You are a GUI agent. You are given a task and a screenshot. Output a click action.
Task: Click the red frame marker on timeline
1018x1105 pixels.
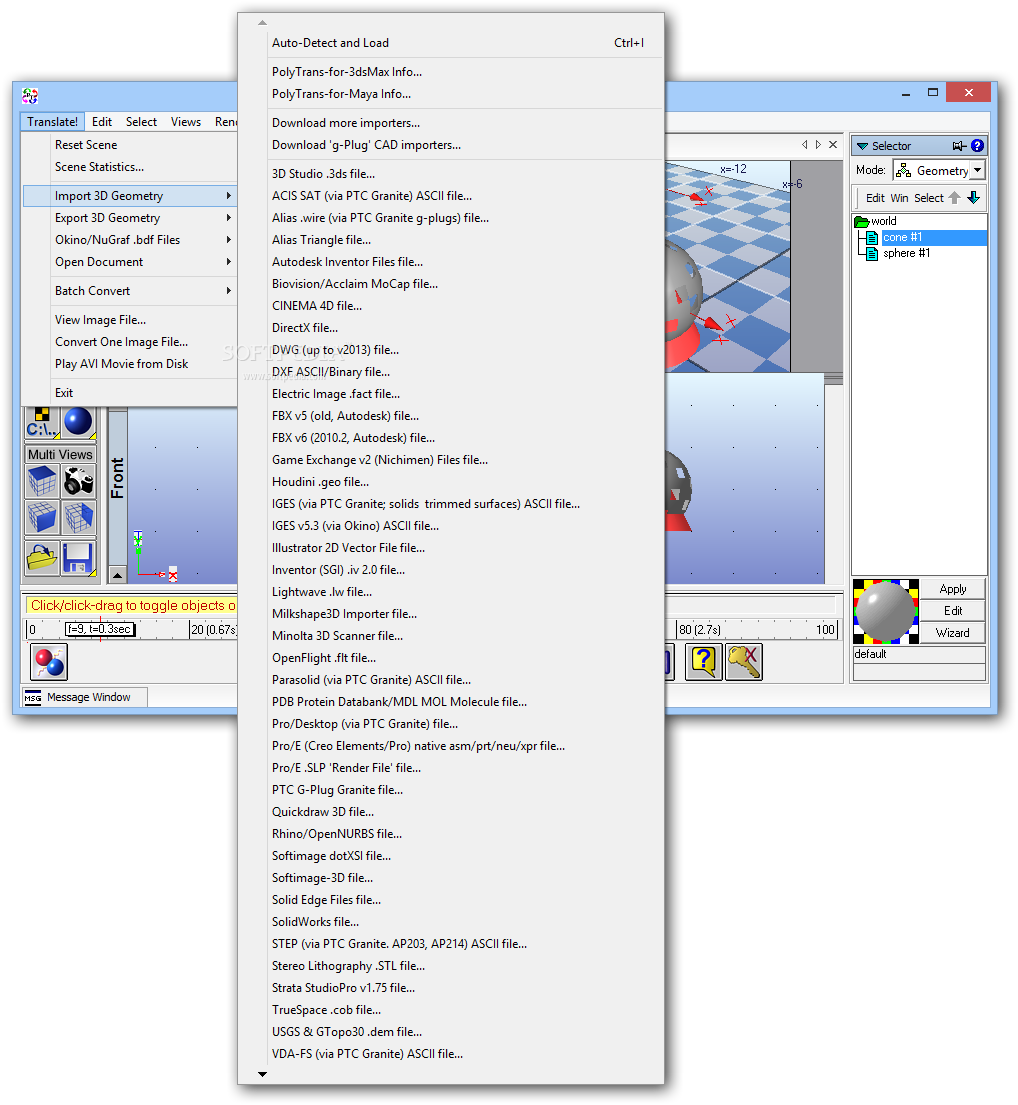click(100, 629)
